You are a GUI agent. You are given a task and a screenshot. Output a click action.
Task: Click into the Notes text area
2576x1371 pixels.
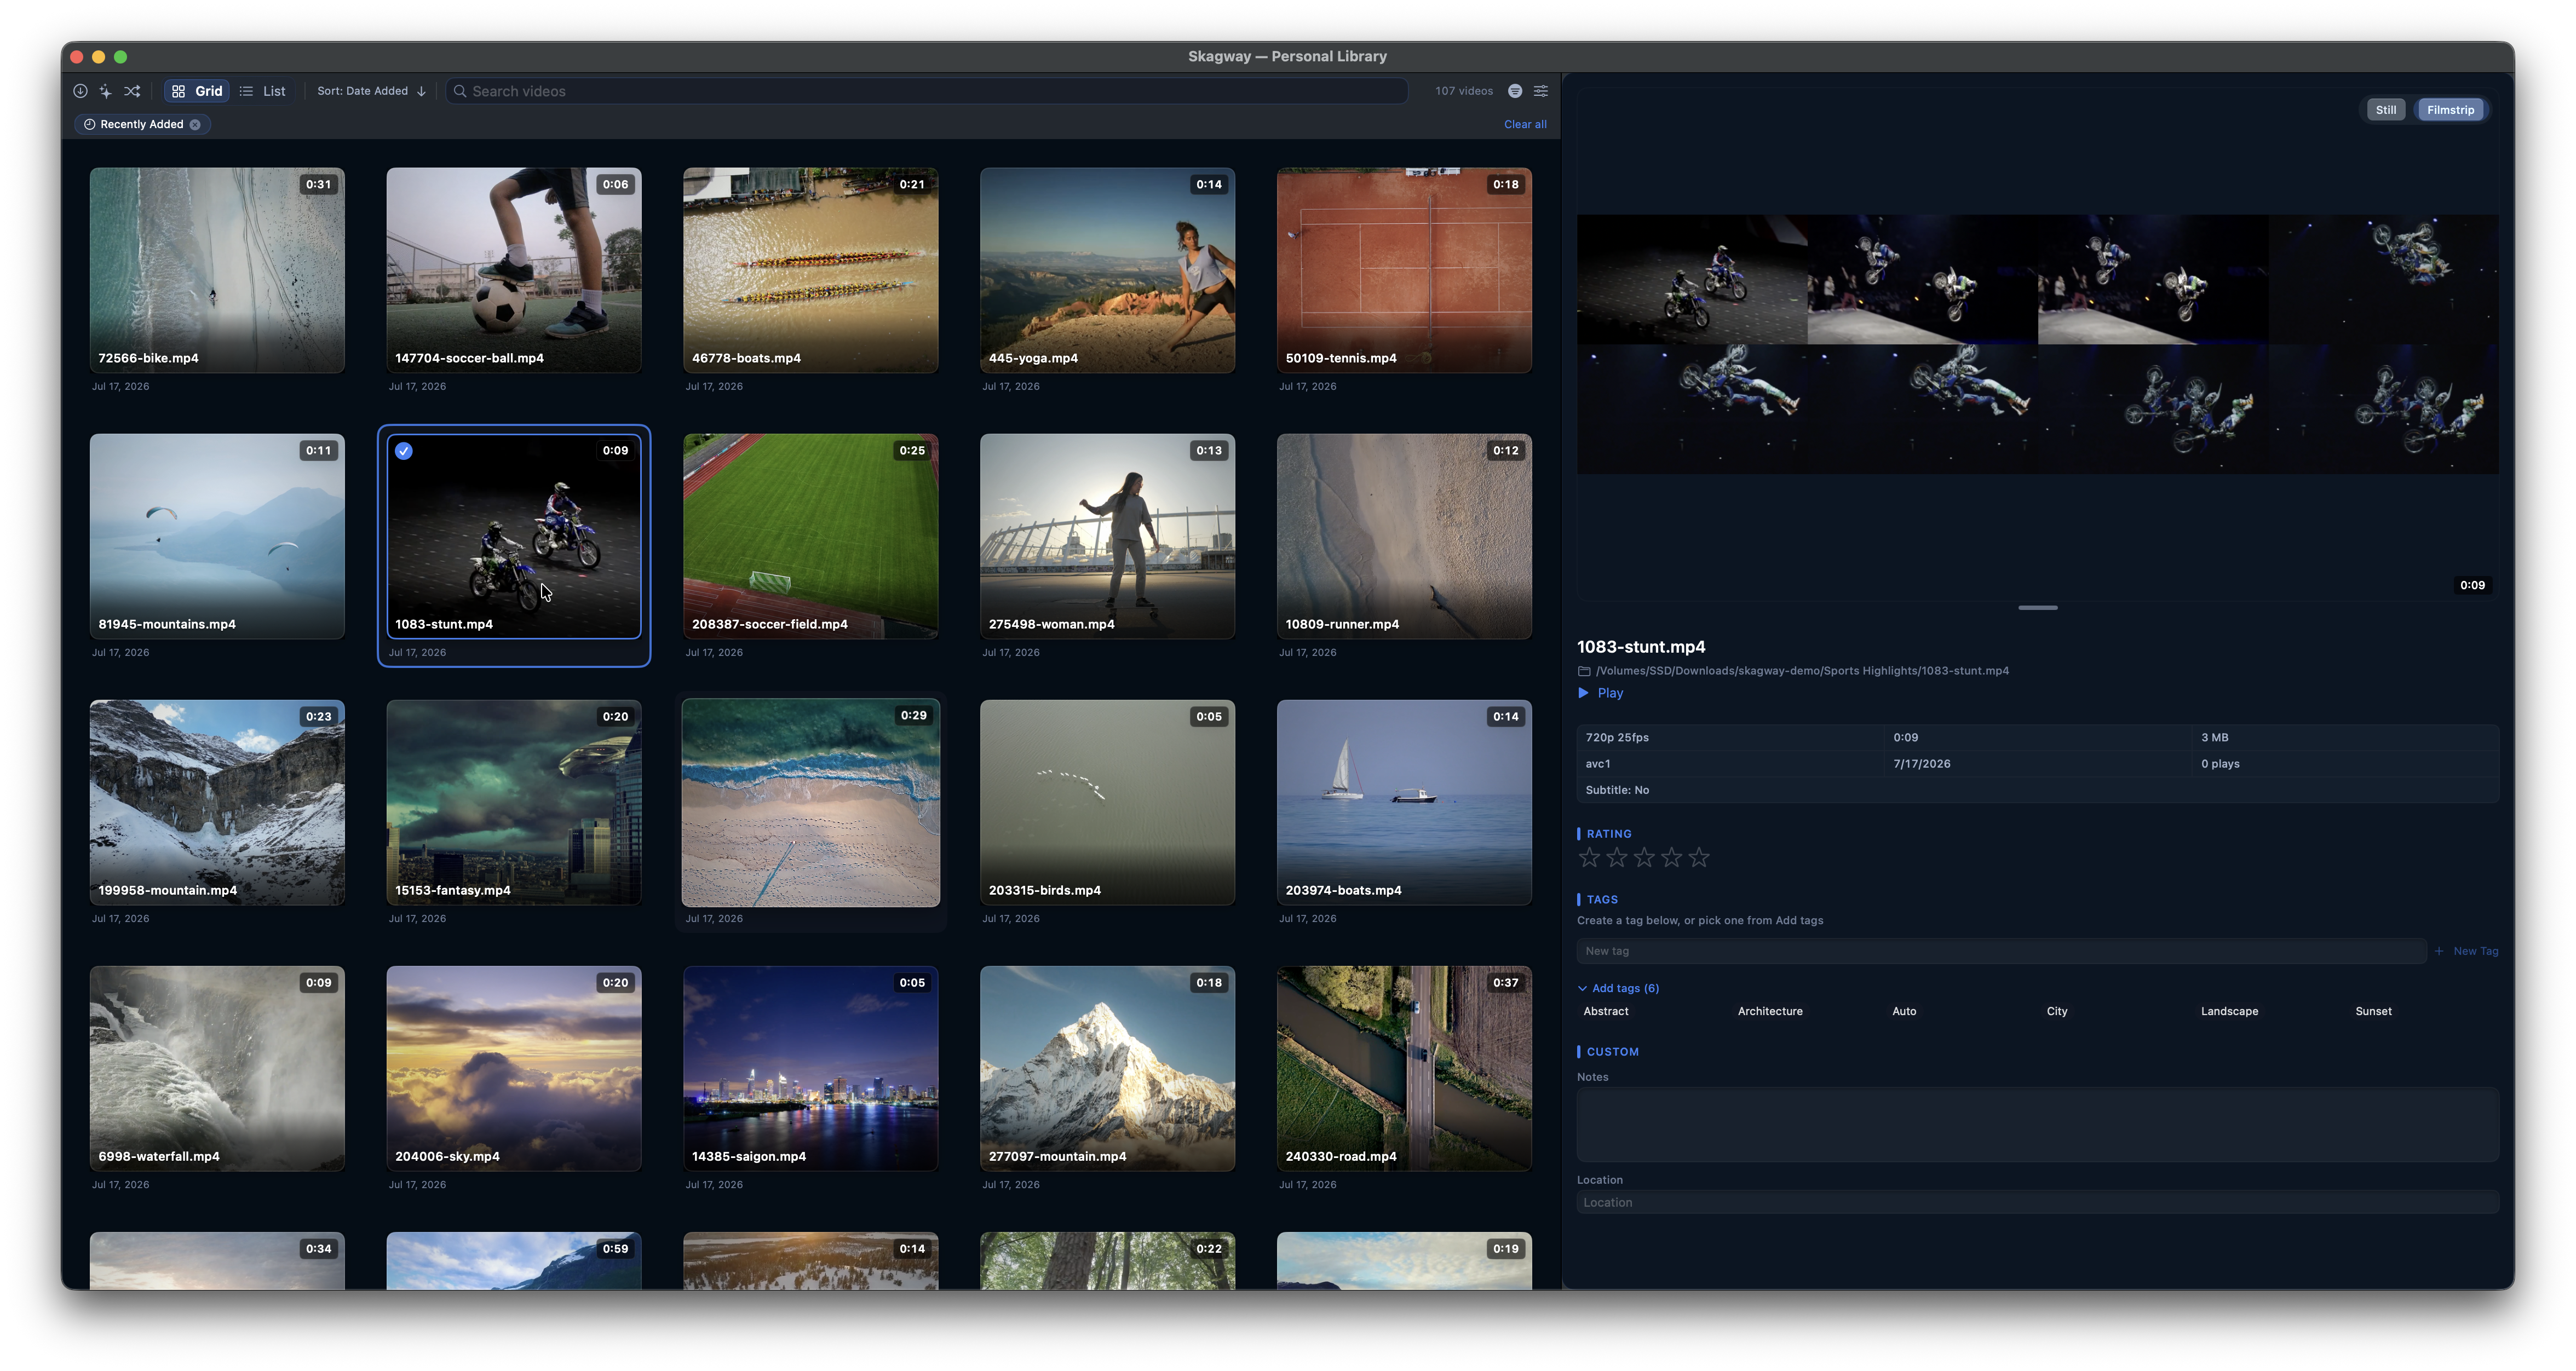click(x=2038, y=1125)
